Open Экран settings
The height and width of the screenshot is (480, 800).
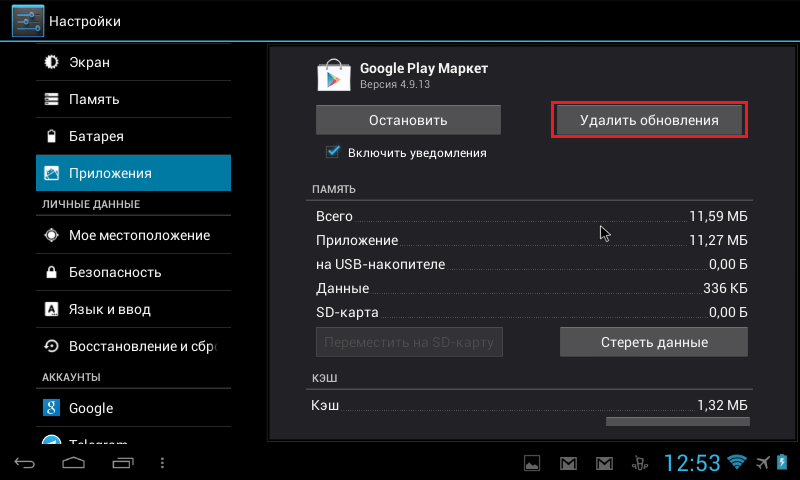[x=133, y=62]
